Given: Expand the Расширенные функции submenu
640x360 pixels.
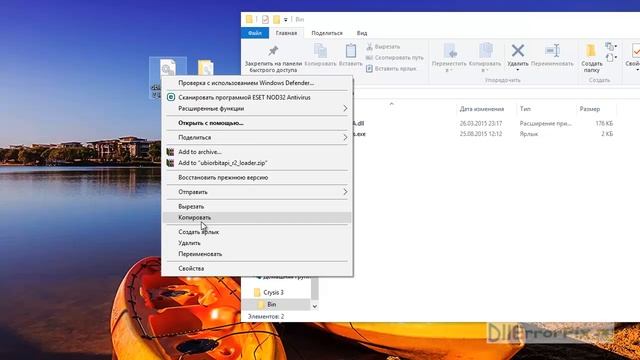Looking at the screenshot, I should click(x=257, y=109).
